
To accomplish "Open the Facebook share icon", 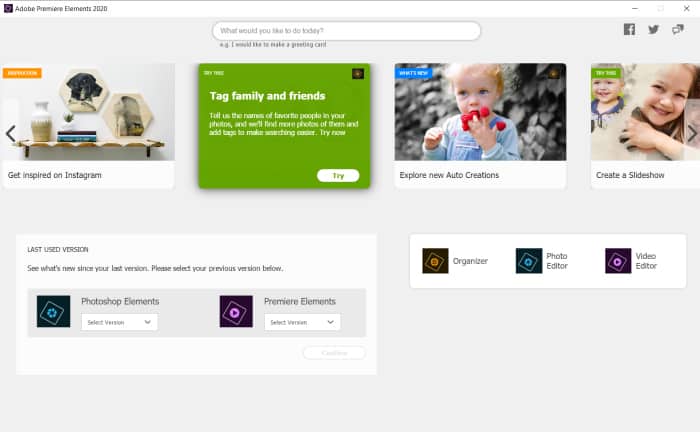I will coord(629,29).
